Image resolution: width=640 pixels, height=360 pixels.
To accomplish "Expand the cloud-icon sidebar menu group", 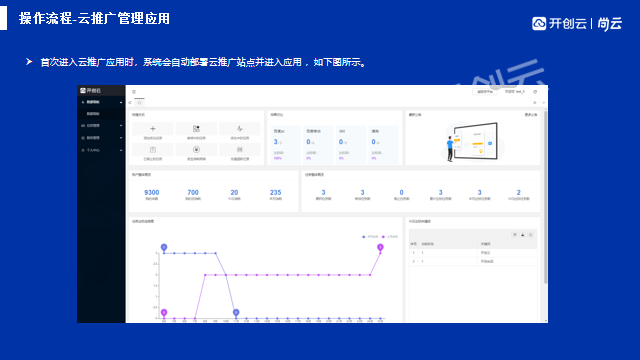I will [101, 126].
